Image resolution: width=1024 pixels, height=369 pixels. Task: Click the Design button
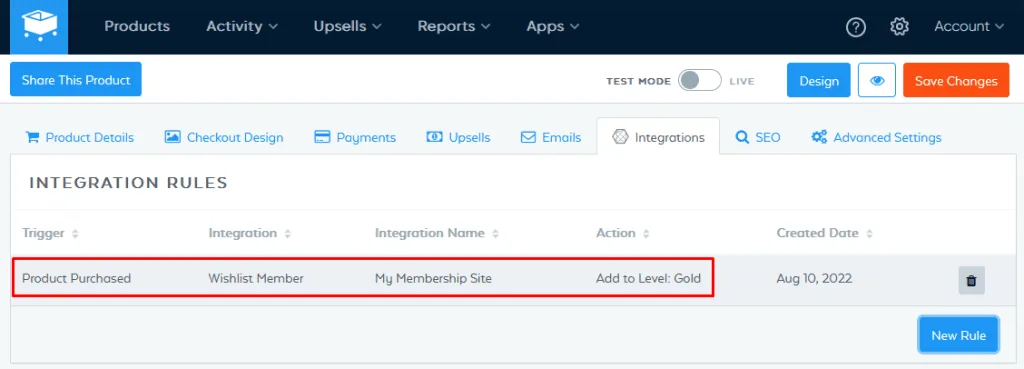(x=818, y=80)
